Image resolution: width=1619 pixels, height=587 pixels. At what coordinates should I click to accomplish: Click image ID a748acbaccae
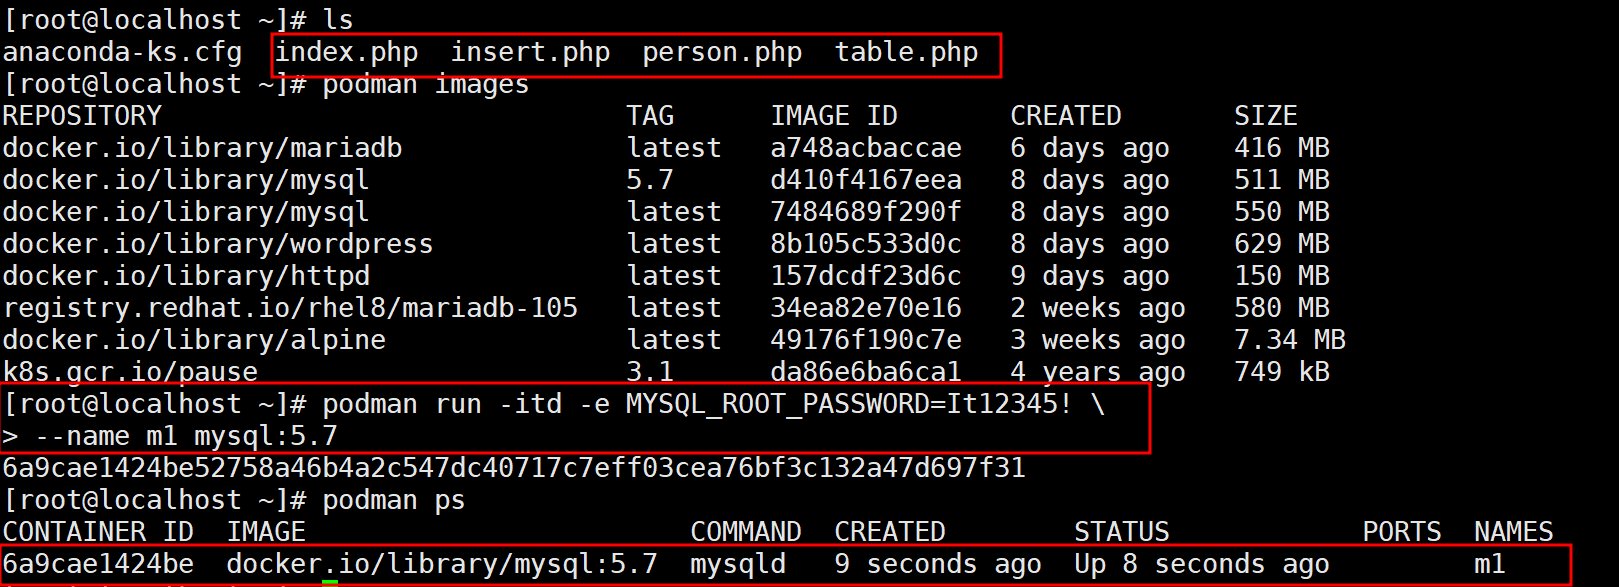[866, 148]
